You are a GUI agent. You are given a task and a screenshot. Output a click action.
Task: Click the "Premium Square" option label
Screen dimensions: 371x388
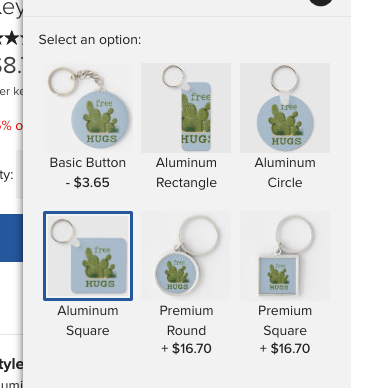(x=285, y=321)
